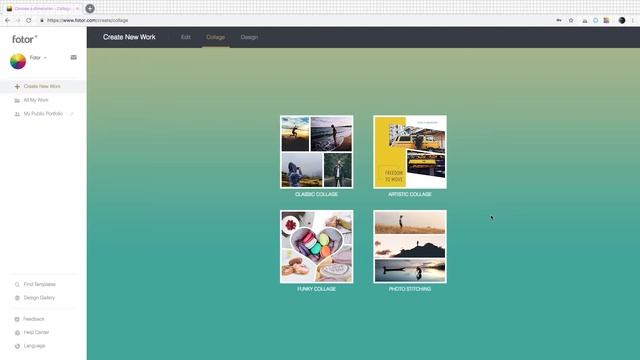Open All My Work

(36, 100)
